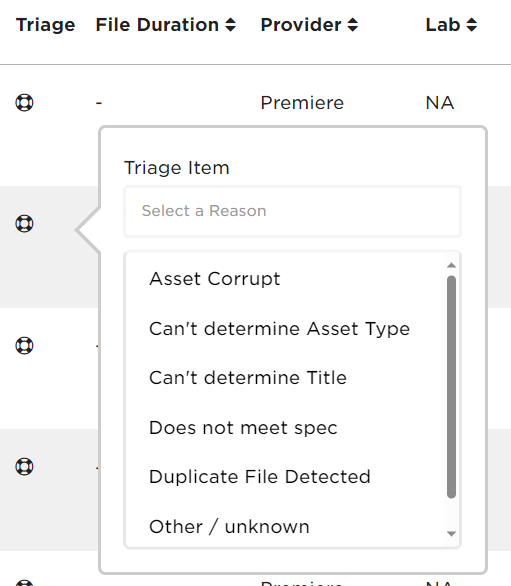Click the reason list scrollbar thumb
The image size is (511, 586).
coord(451,387)
